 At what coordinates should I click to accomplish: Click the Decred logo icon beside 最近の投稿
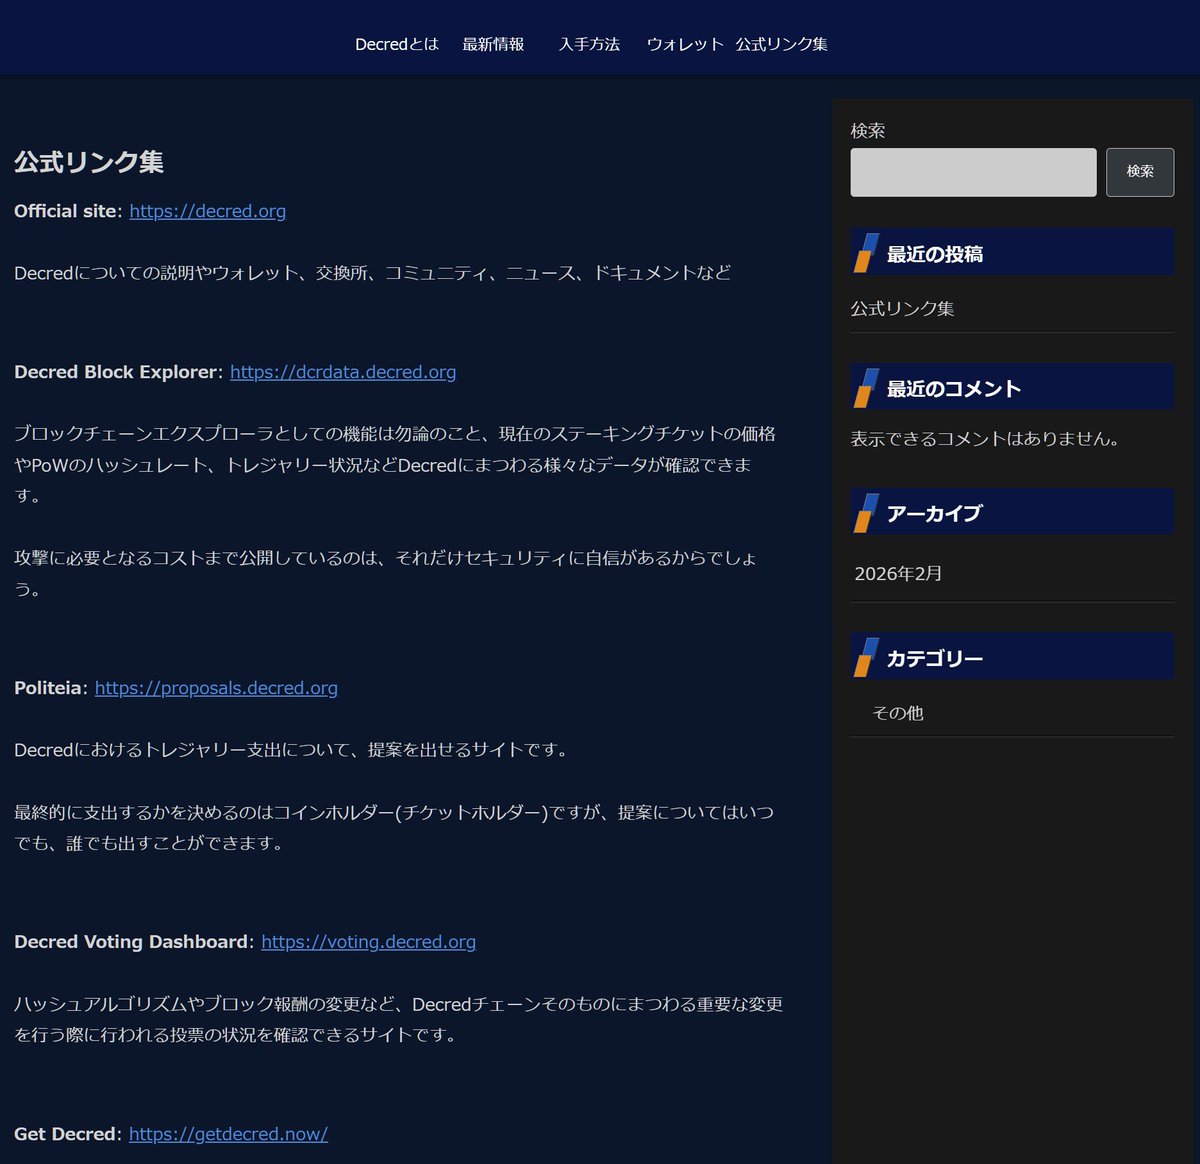pos(868,252)
